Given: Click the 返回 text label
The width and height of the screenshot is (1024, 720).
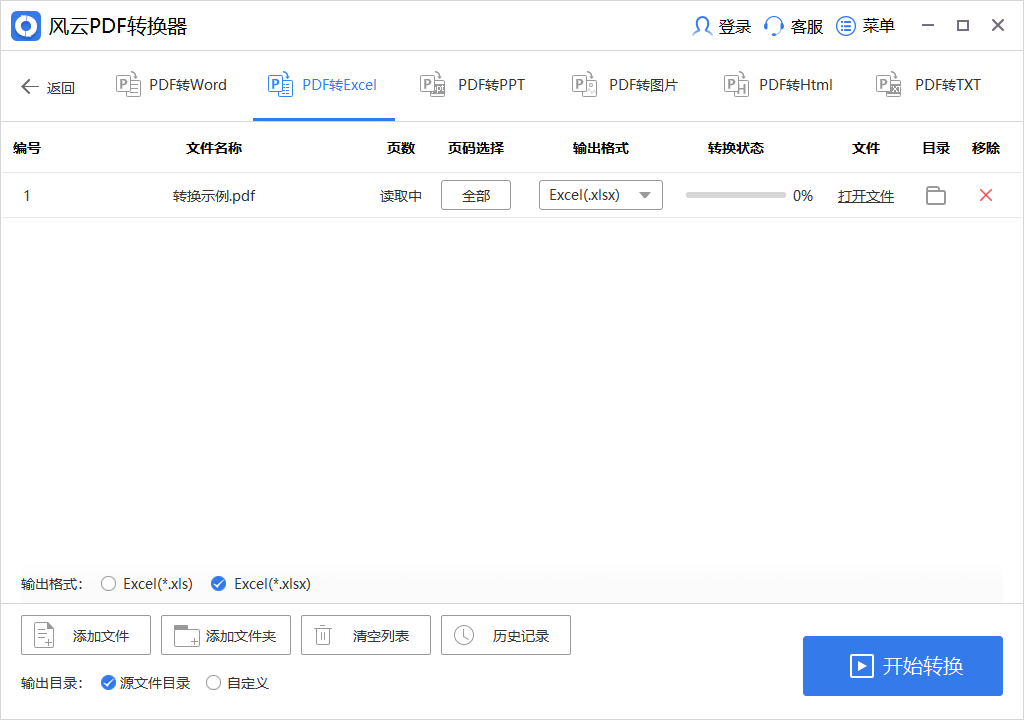Looking at the screenshot, I should coord(61,88).
